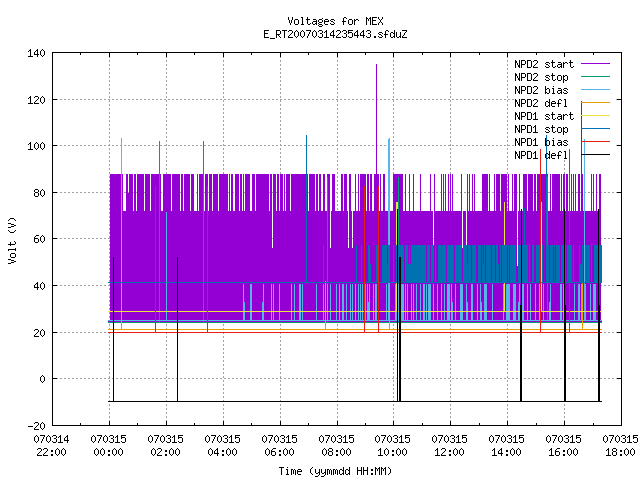Click the x-axis tick '070315 00:00'
The height and width of the screenshot is (480, 640).
coord(109,446)
